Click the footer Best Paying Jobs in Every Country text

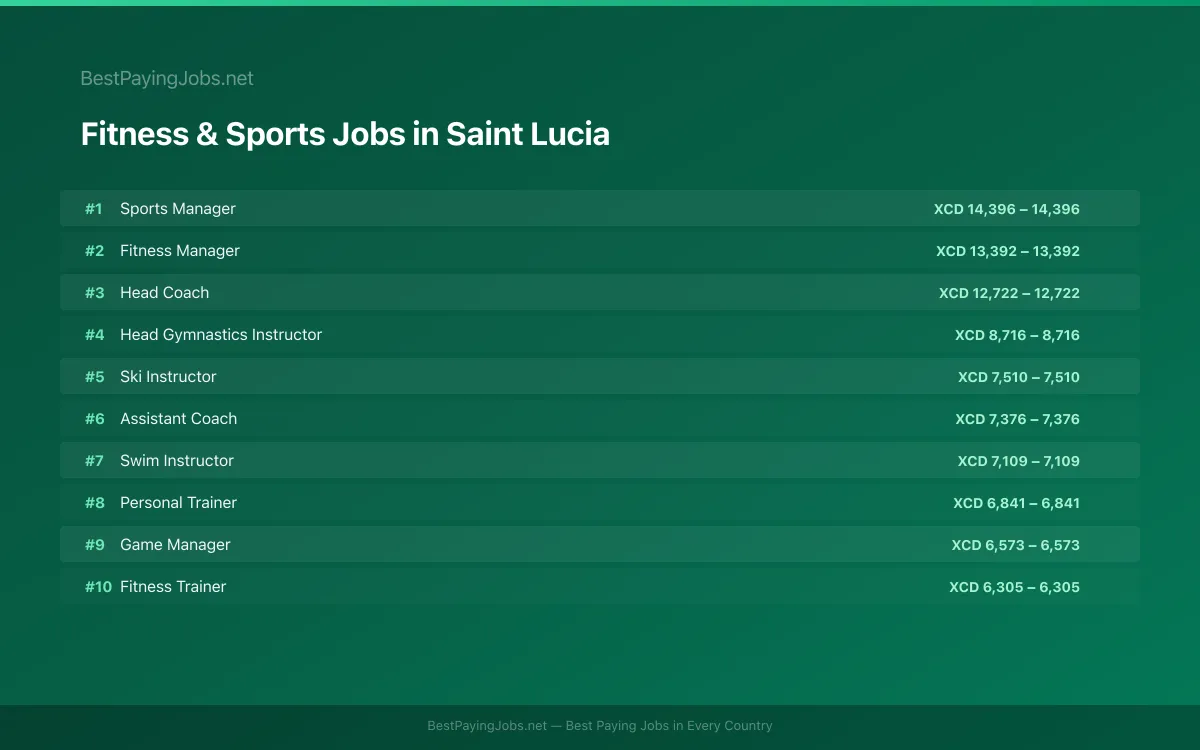coord(669,726)
